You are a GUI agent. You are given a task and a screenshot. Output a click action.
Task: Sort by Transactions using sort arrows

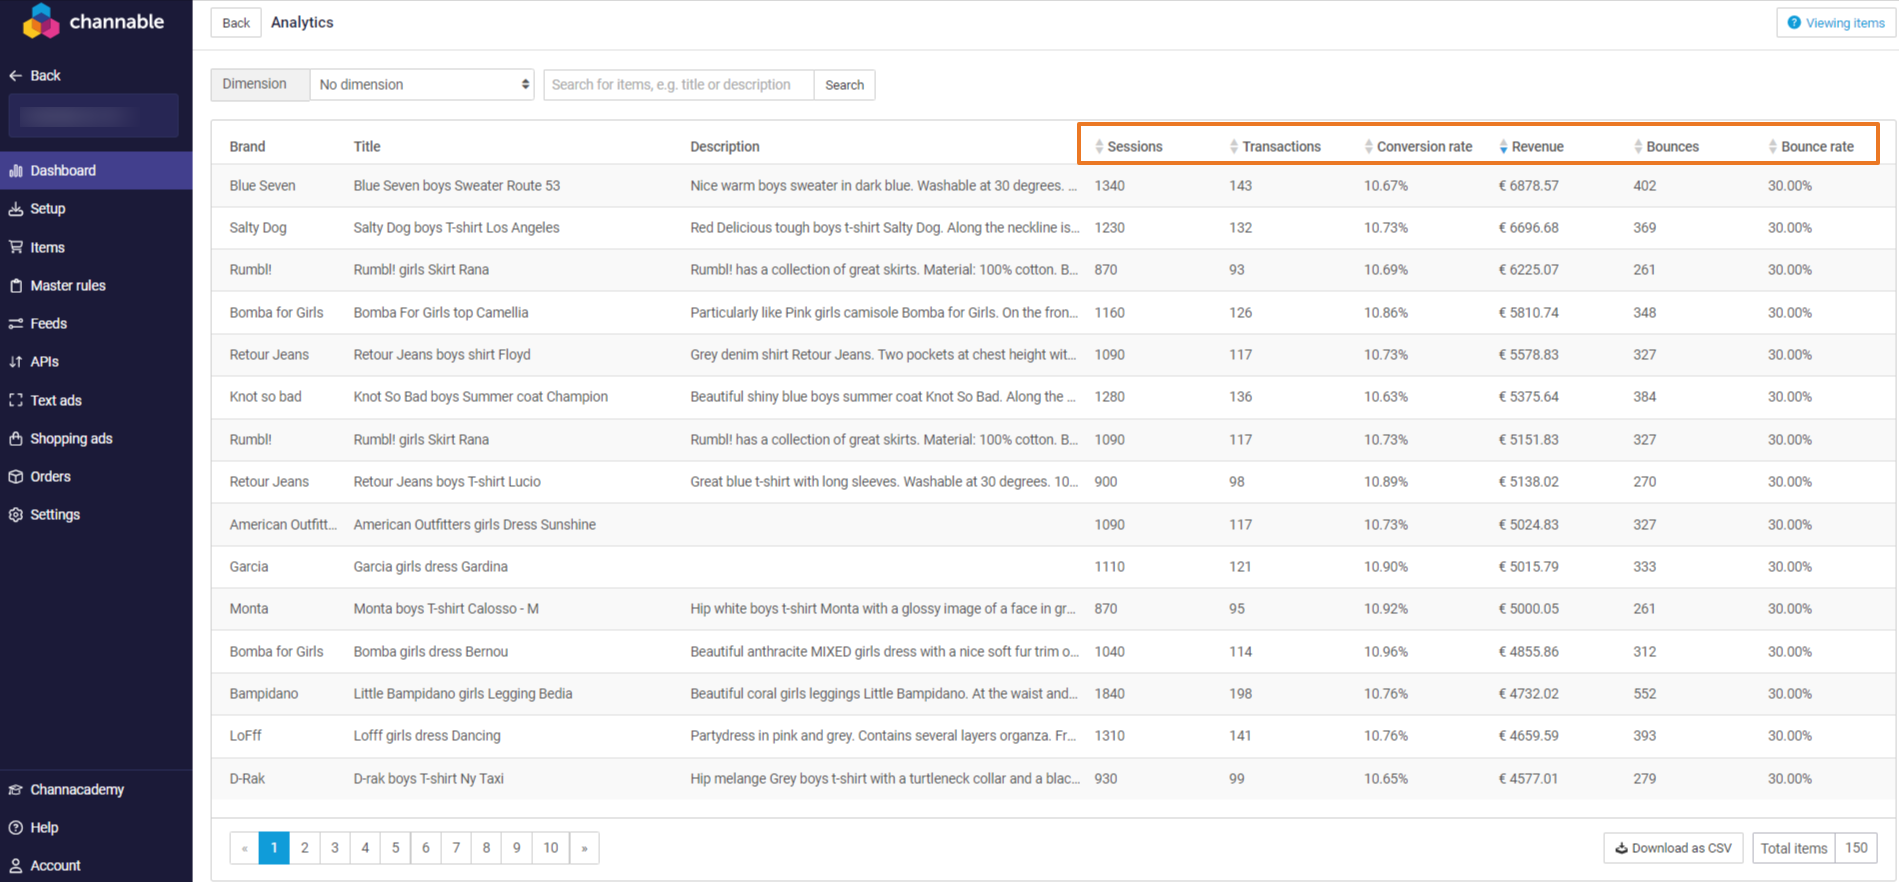point(1234,147)
